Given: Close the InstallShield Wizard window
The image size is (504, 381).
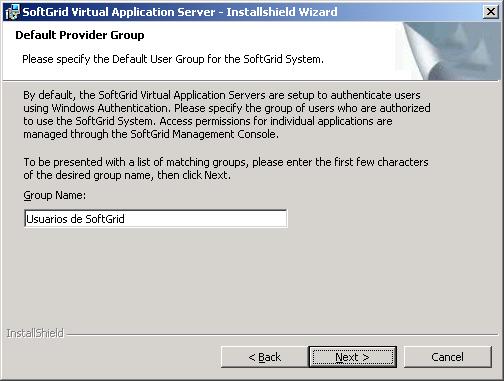Looking at the screenshot, I should pos(491,12).
